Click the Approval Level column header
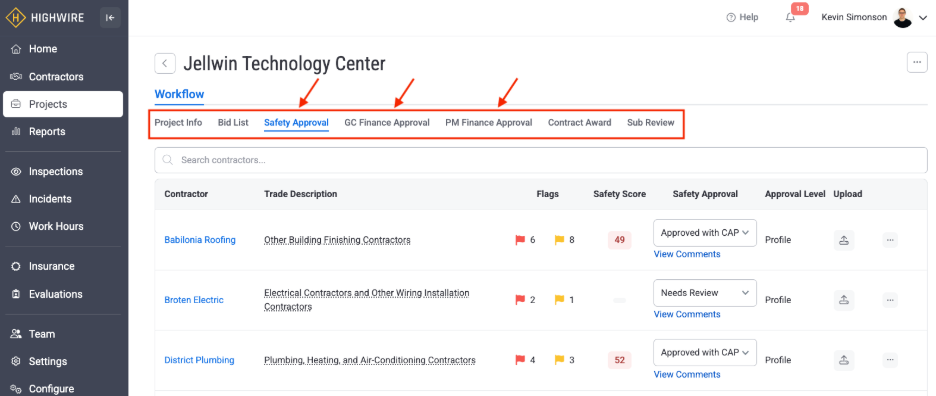Image resolution: width=936 pixels, height=396 pixels. point(795,194)
